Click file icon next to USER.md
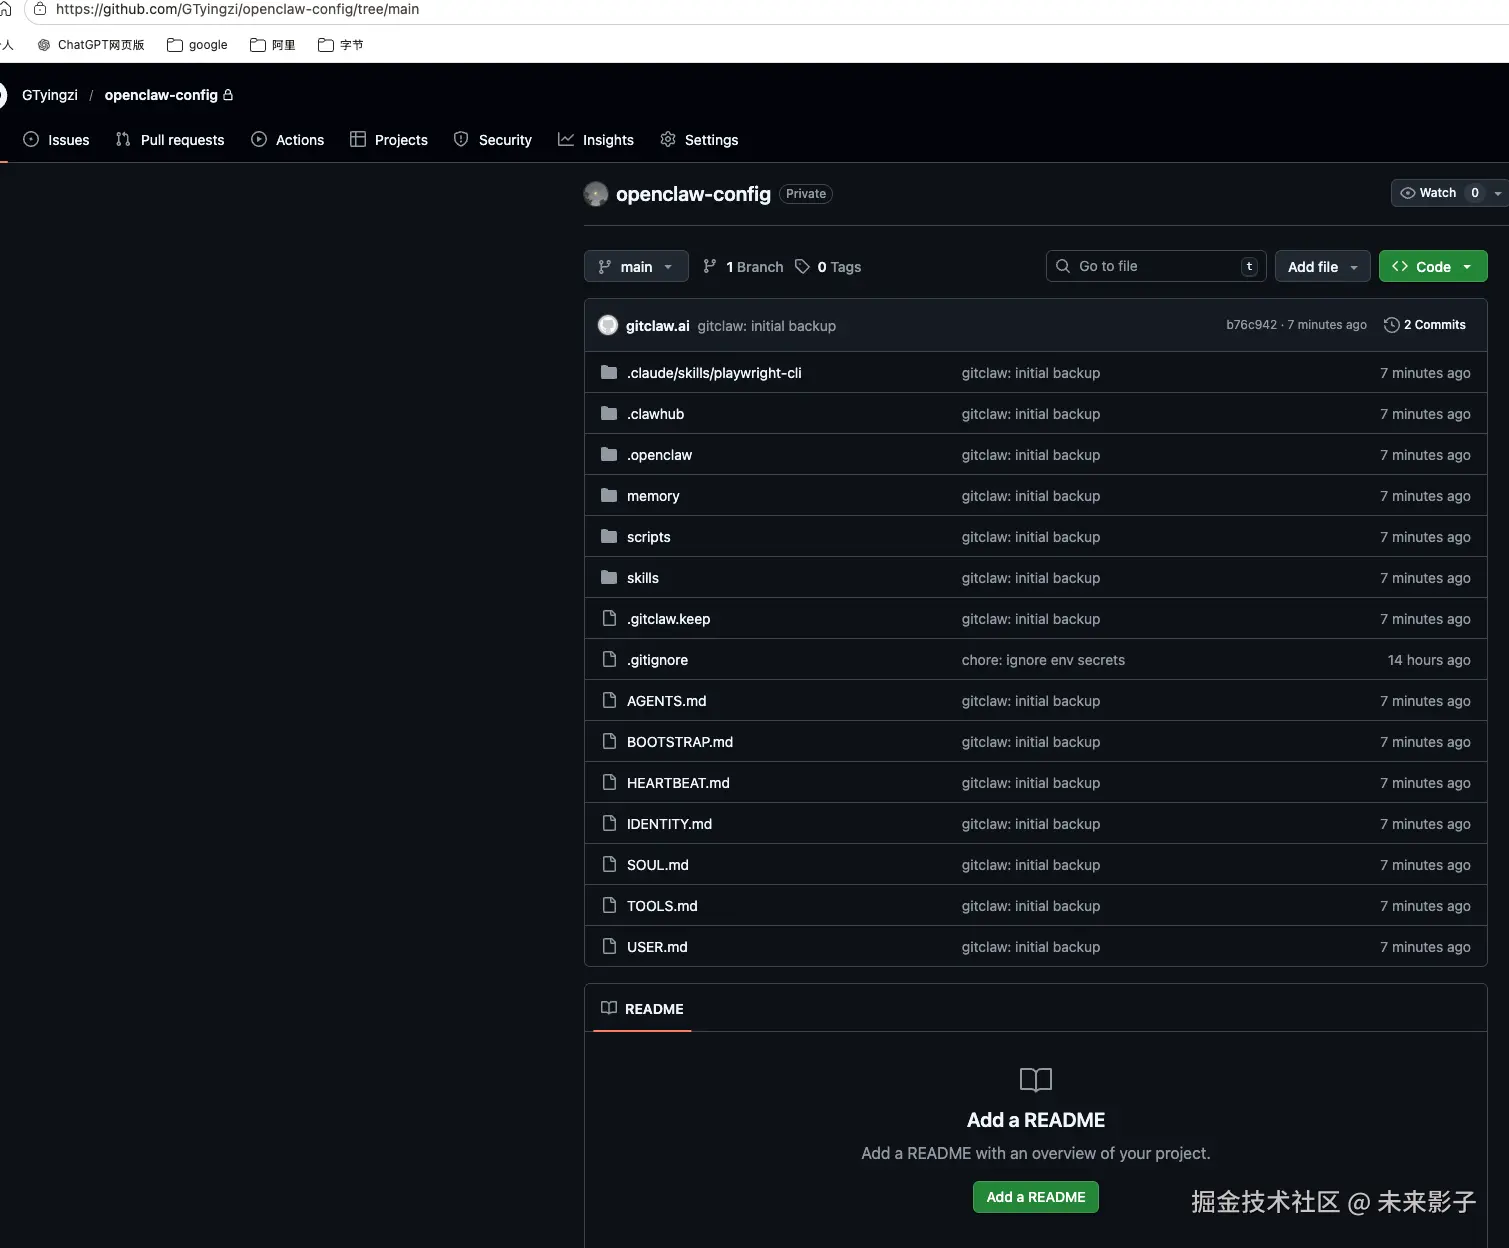 coord(609,946)
